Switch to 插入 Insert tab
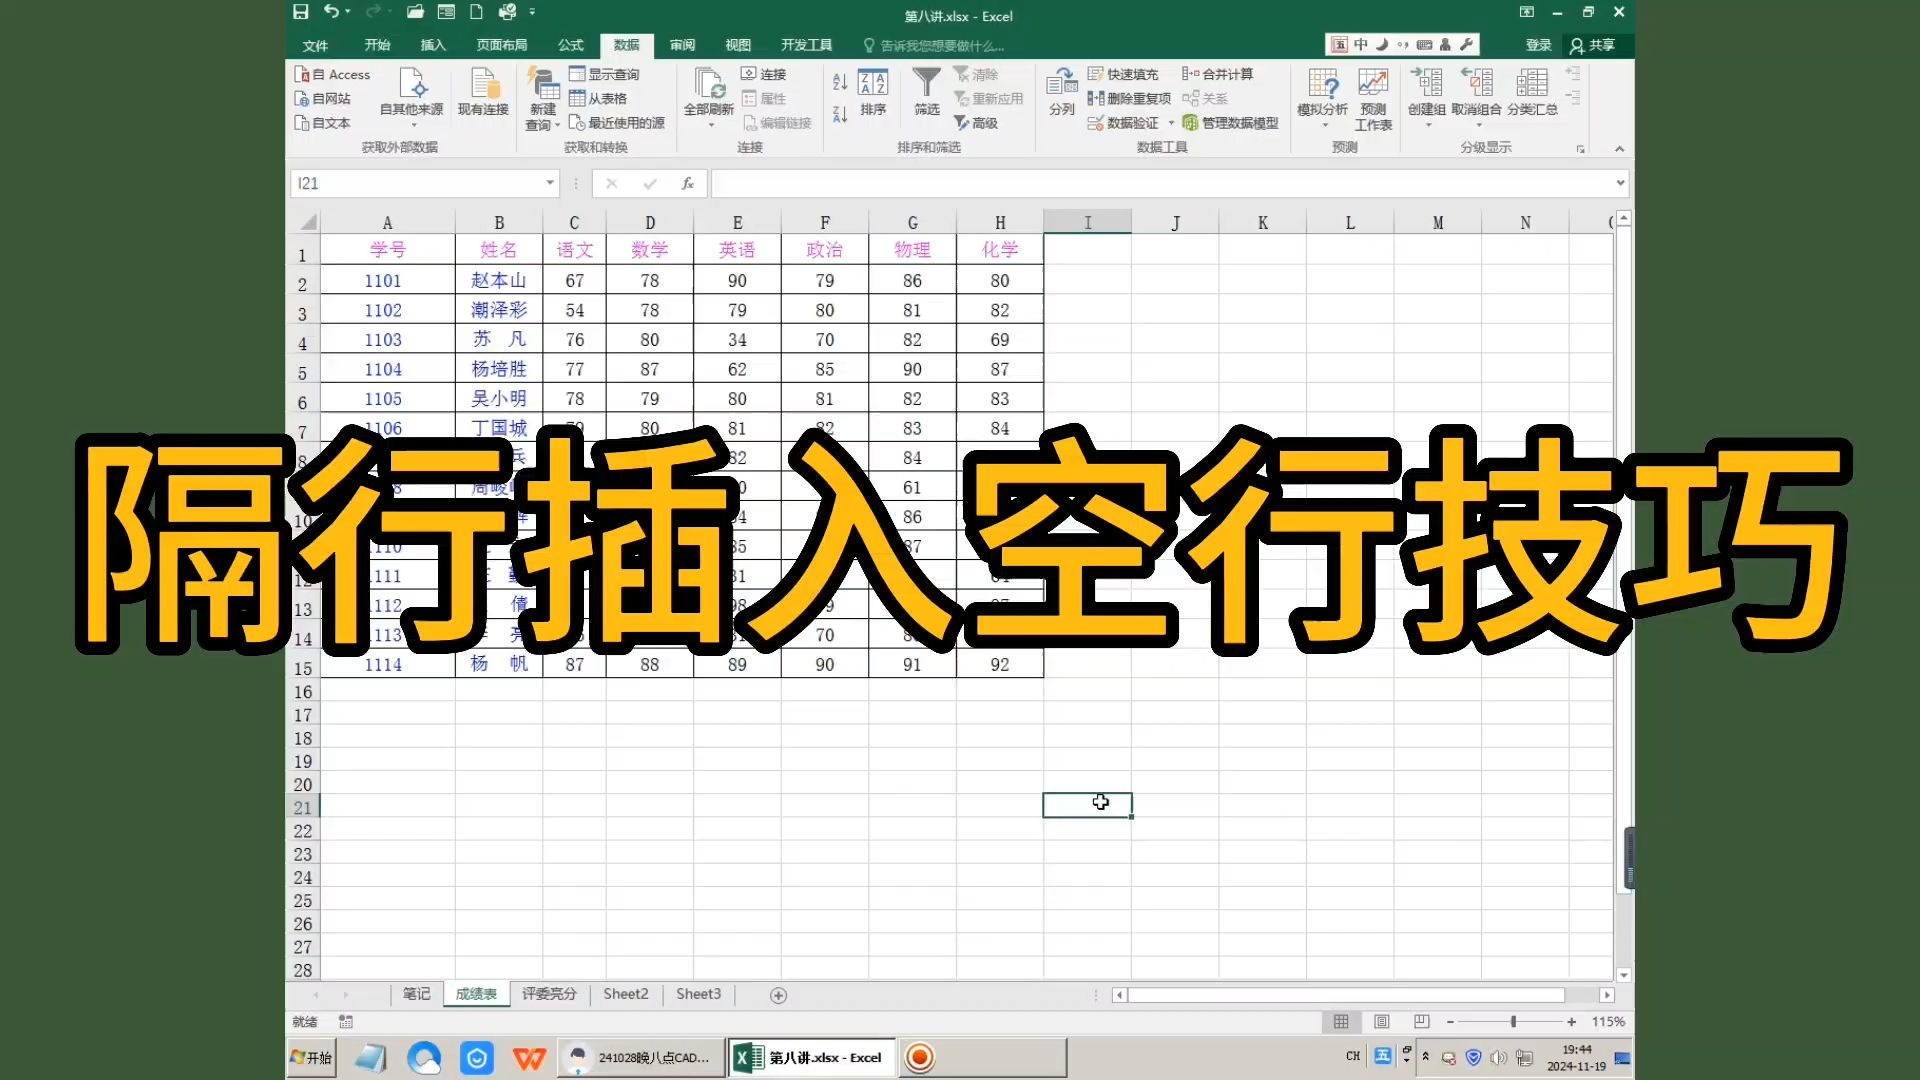Screen dimensions: 1920x1080 pos(433,45)
